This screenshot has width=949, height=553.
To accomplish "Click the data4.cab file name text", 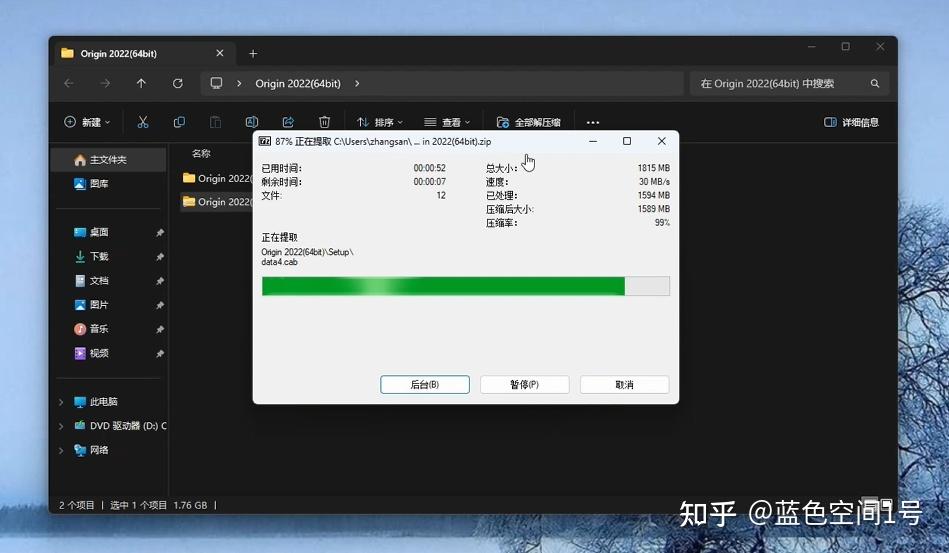I will point(280,262).
